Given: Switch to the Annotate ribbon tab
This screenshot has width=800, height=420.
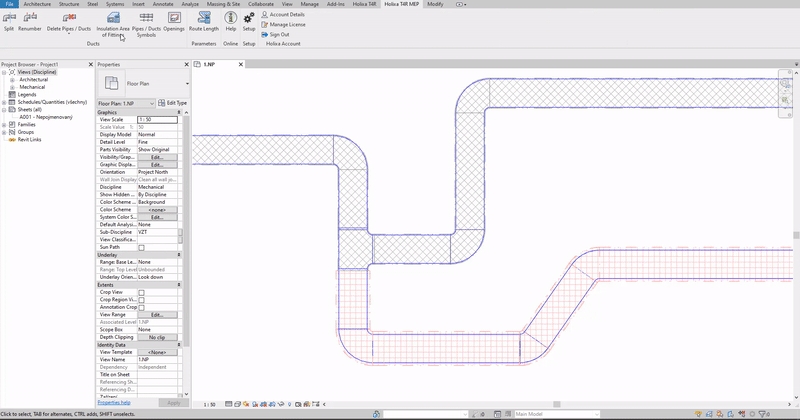Looking at the screenshot, I should pyautogui.click(x=162, y=4).
